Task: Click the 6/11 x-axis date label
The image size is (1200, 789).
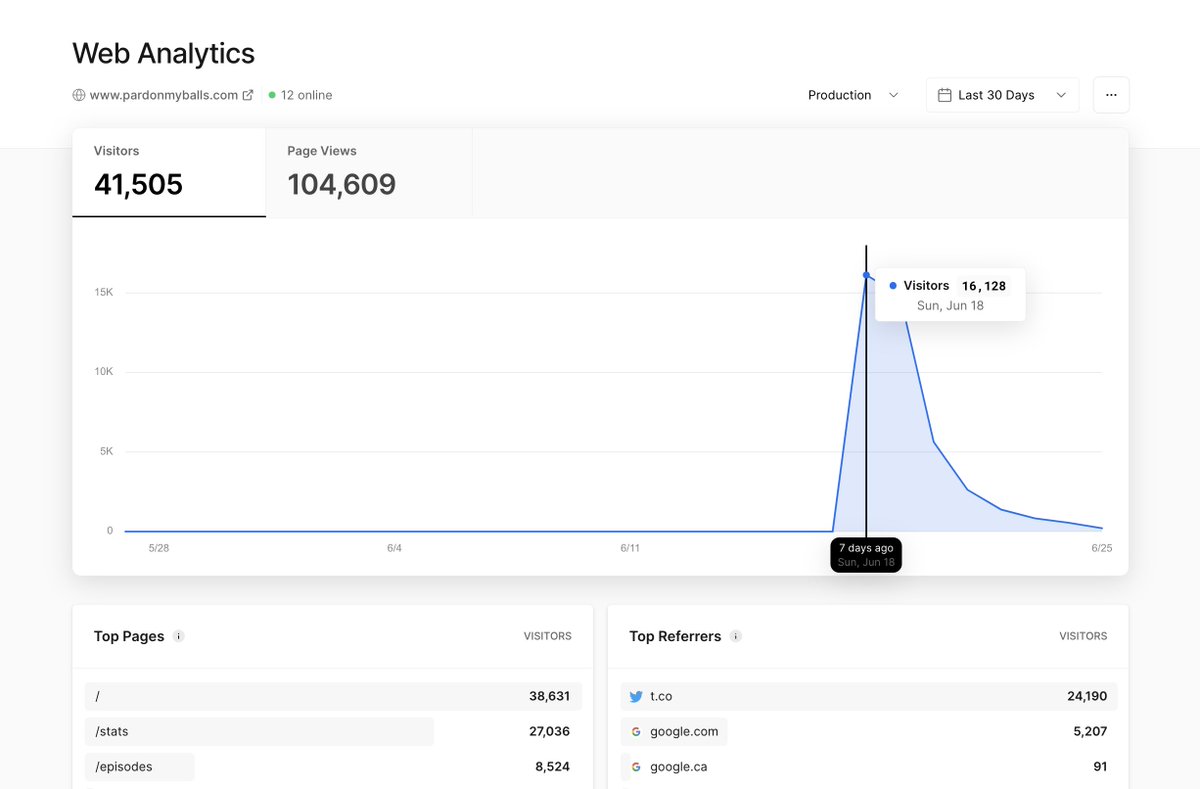Action: coord(630,548)
